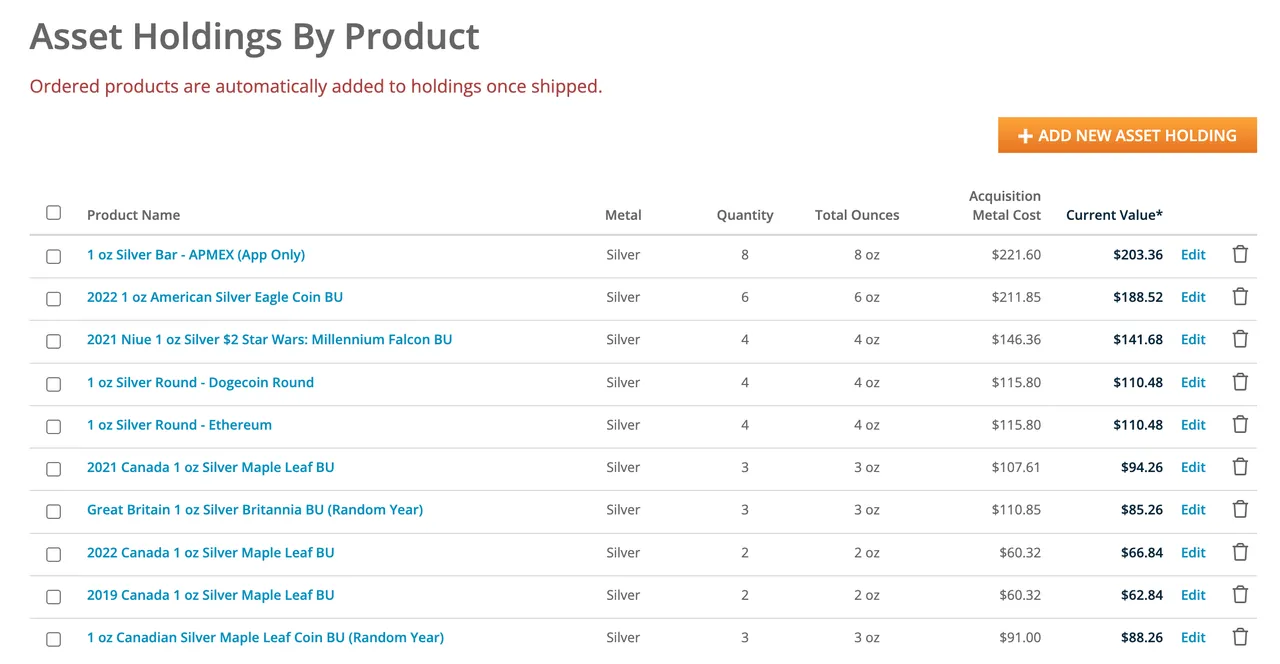Open the 2022 American Silver Eagle Coin link
This screenshot has width=1280, height=664.
(215, 297)
